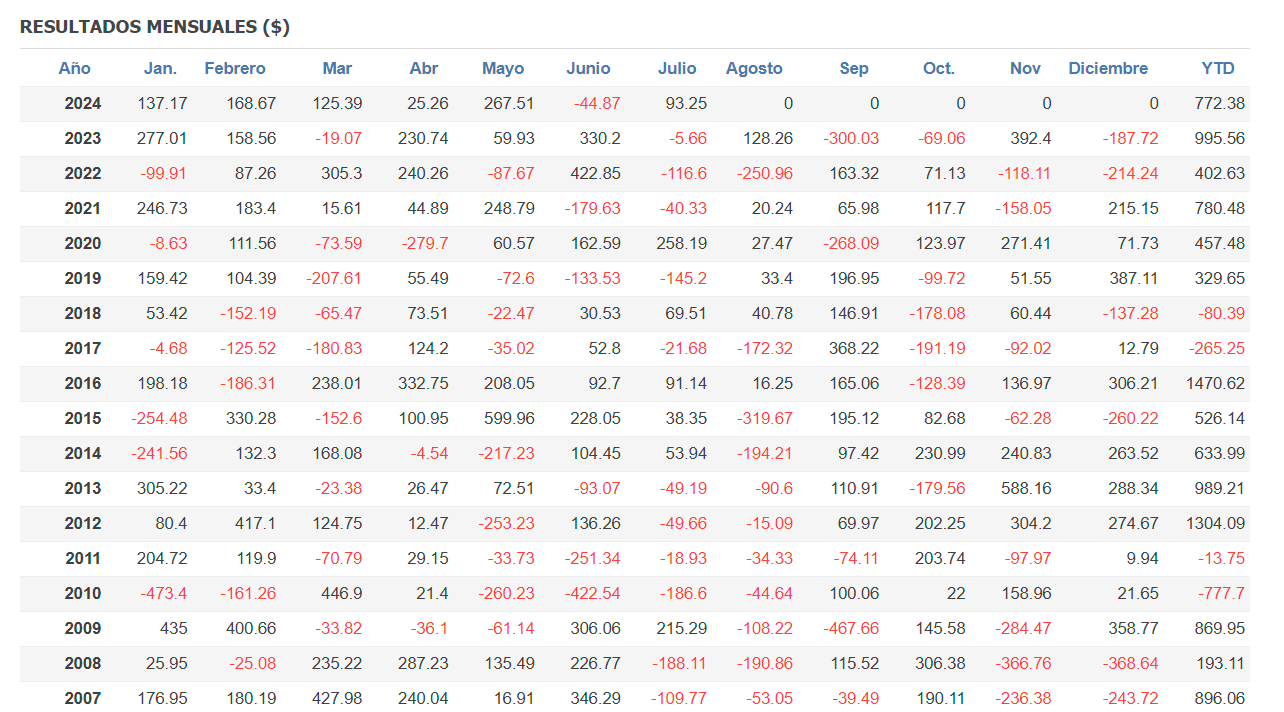Select the January 2010 loss -473.4
Screen dimensions: 1284x712
point(161,593)
